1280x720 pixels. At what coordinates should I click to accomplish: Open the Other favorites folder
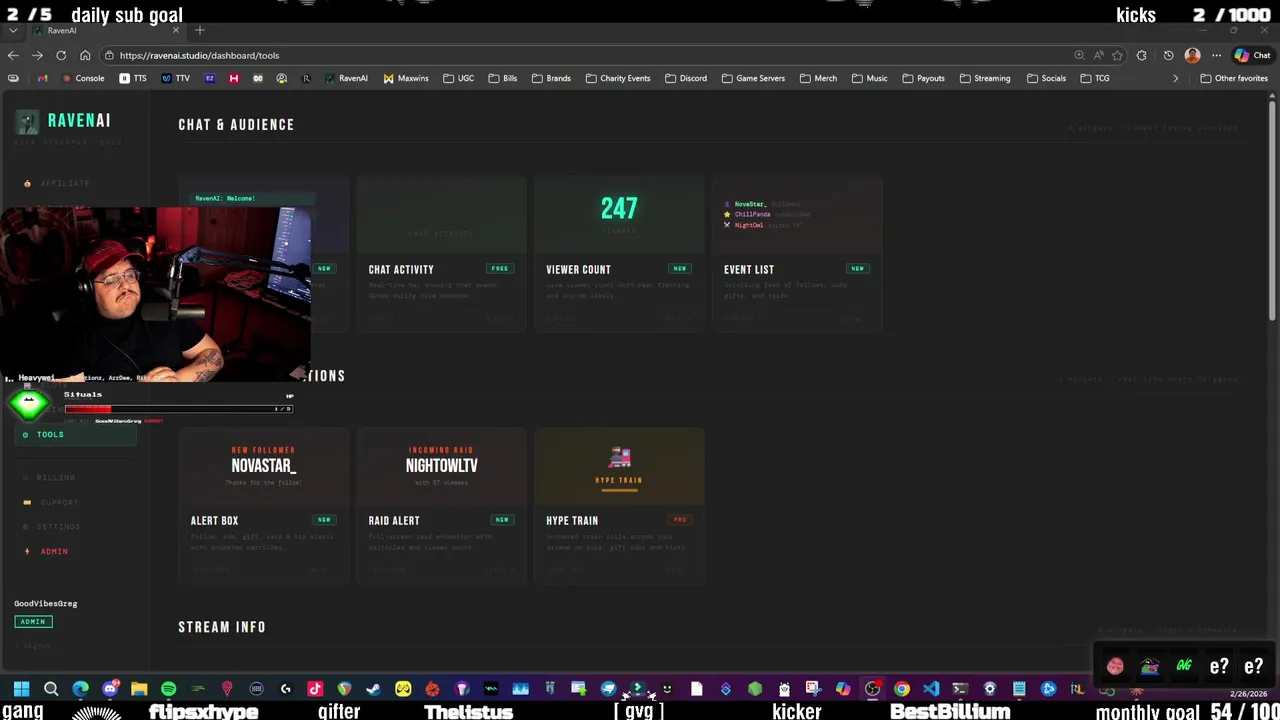tap(1234, 78)
